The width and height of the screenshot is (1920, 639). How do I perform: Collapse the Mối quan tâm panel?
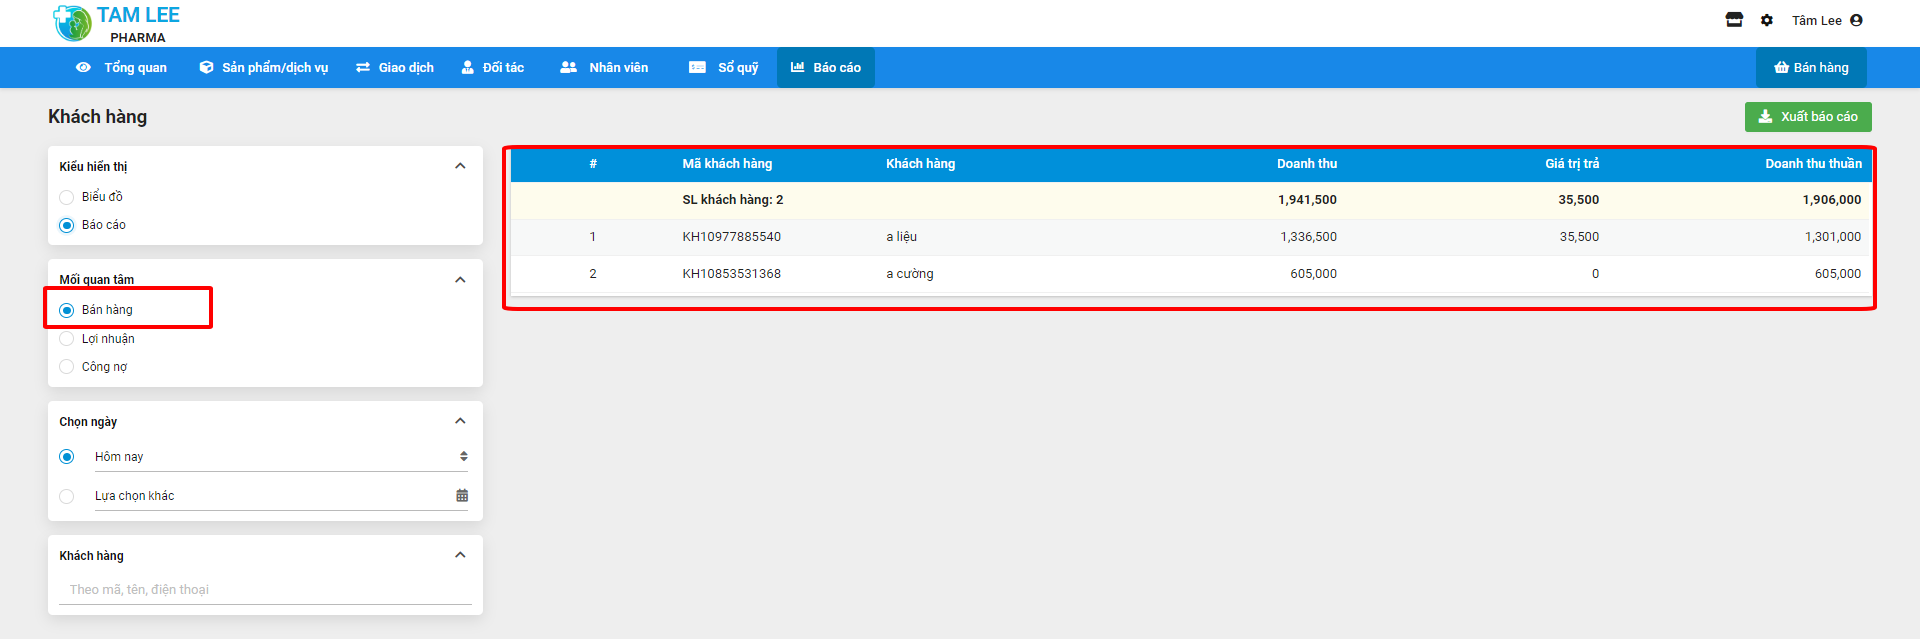[x=460, y=280]
